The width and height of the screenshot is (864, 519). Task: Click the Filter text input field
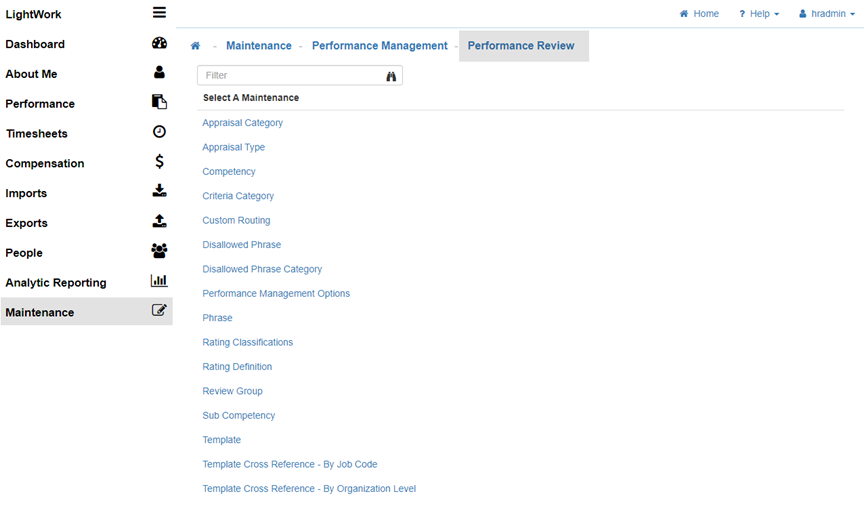click(290, 76)
